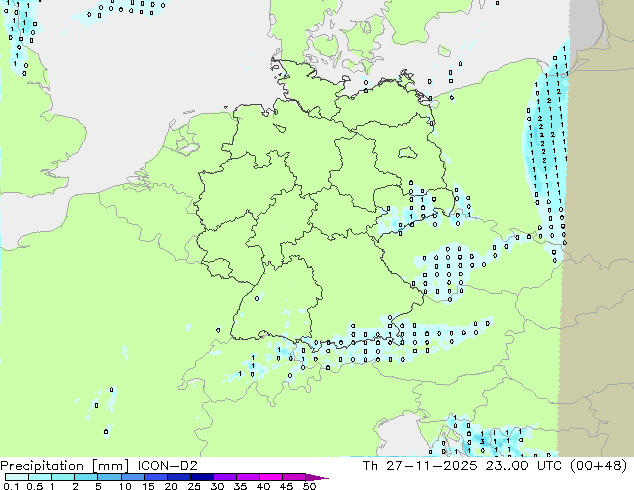Select the 5–10 mm legend color swatch
Viewport: 634px width, 490px height.
pyautogui.click(x=109, y=477)
